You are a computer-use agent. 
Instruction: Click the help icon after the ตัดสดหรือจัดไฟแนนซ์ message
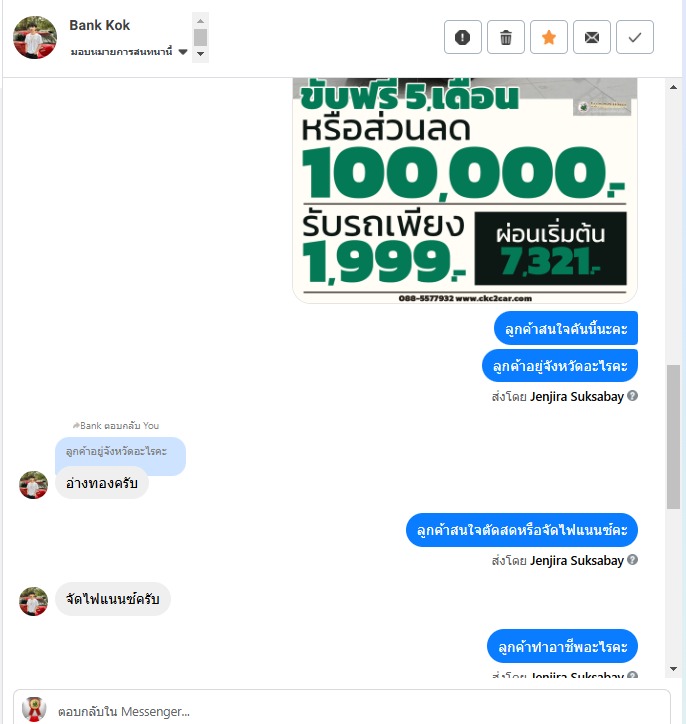[632, 560]
